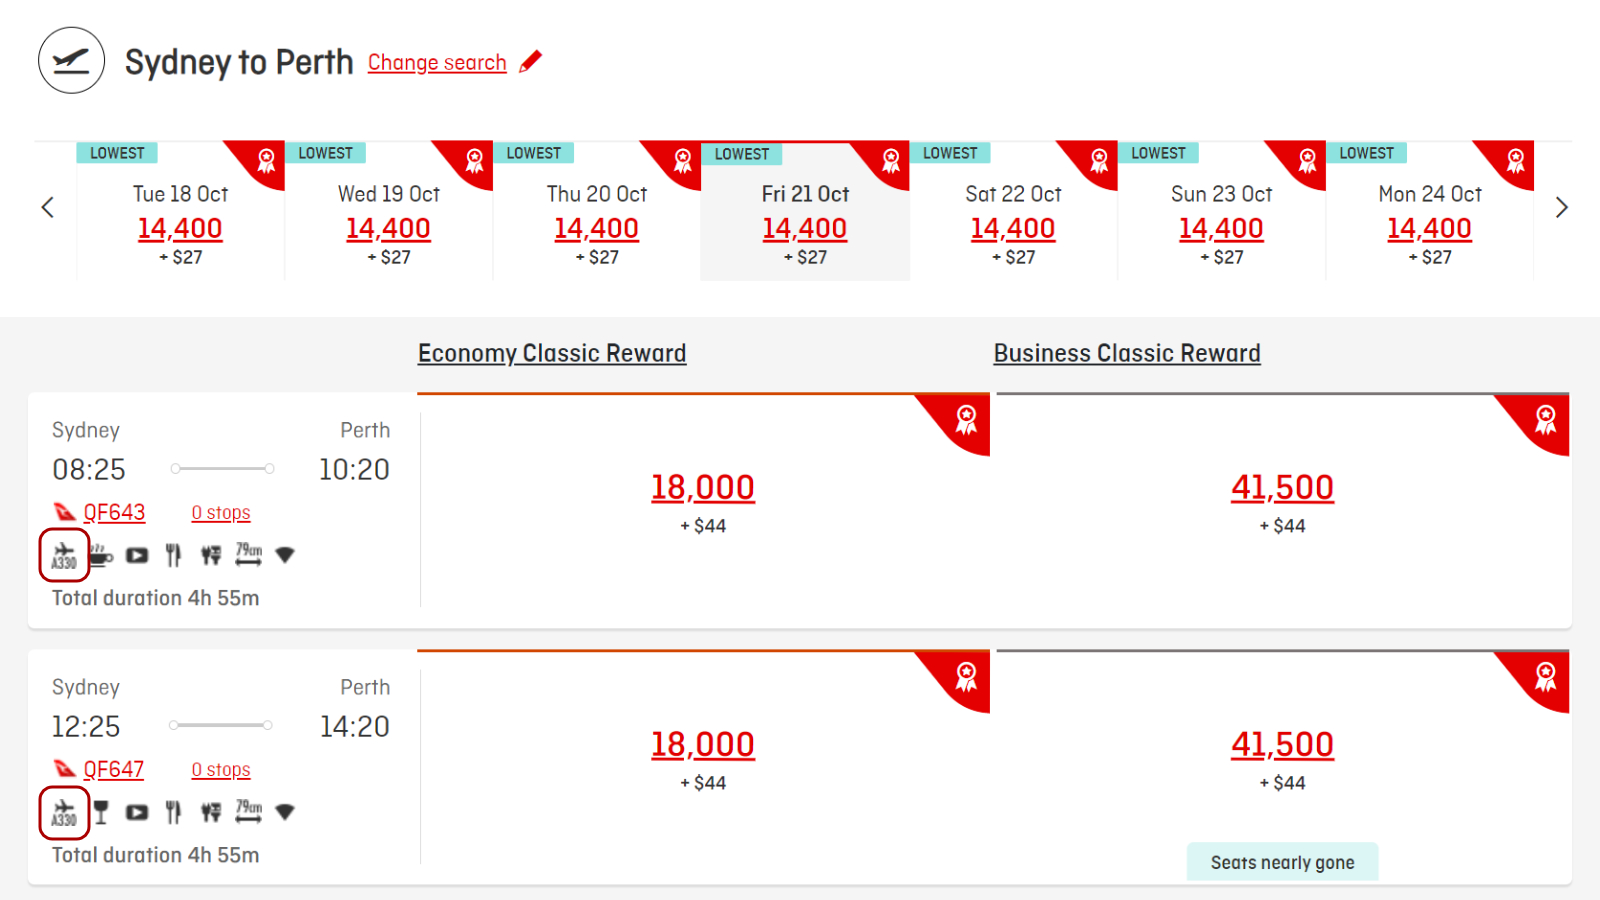Select the Sat 22 Oct date tab
This screenshot has height=900, width=1600.
tap(1013, 211)
